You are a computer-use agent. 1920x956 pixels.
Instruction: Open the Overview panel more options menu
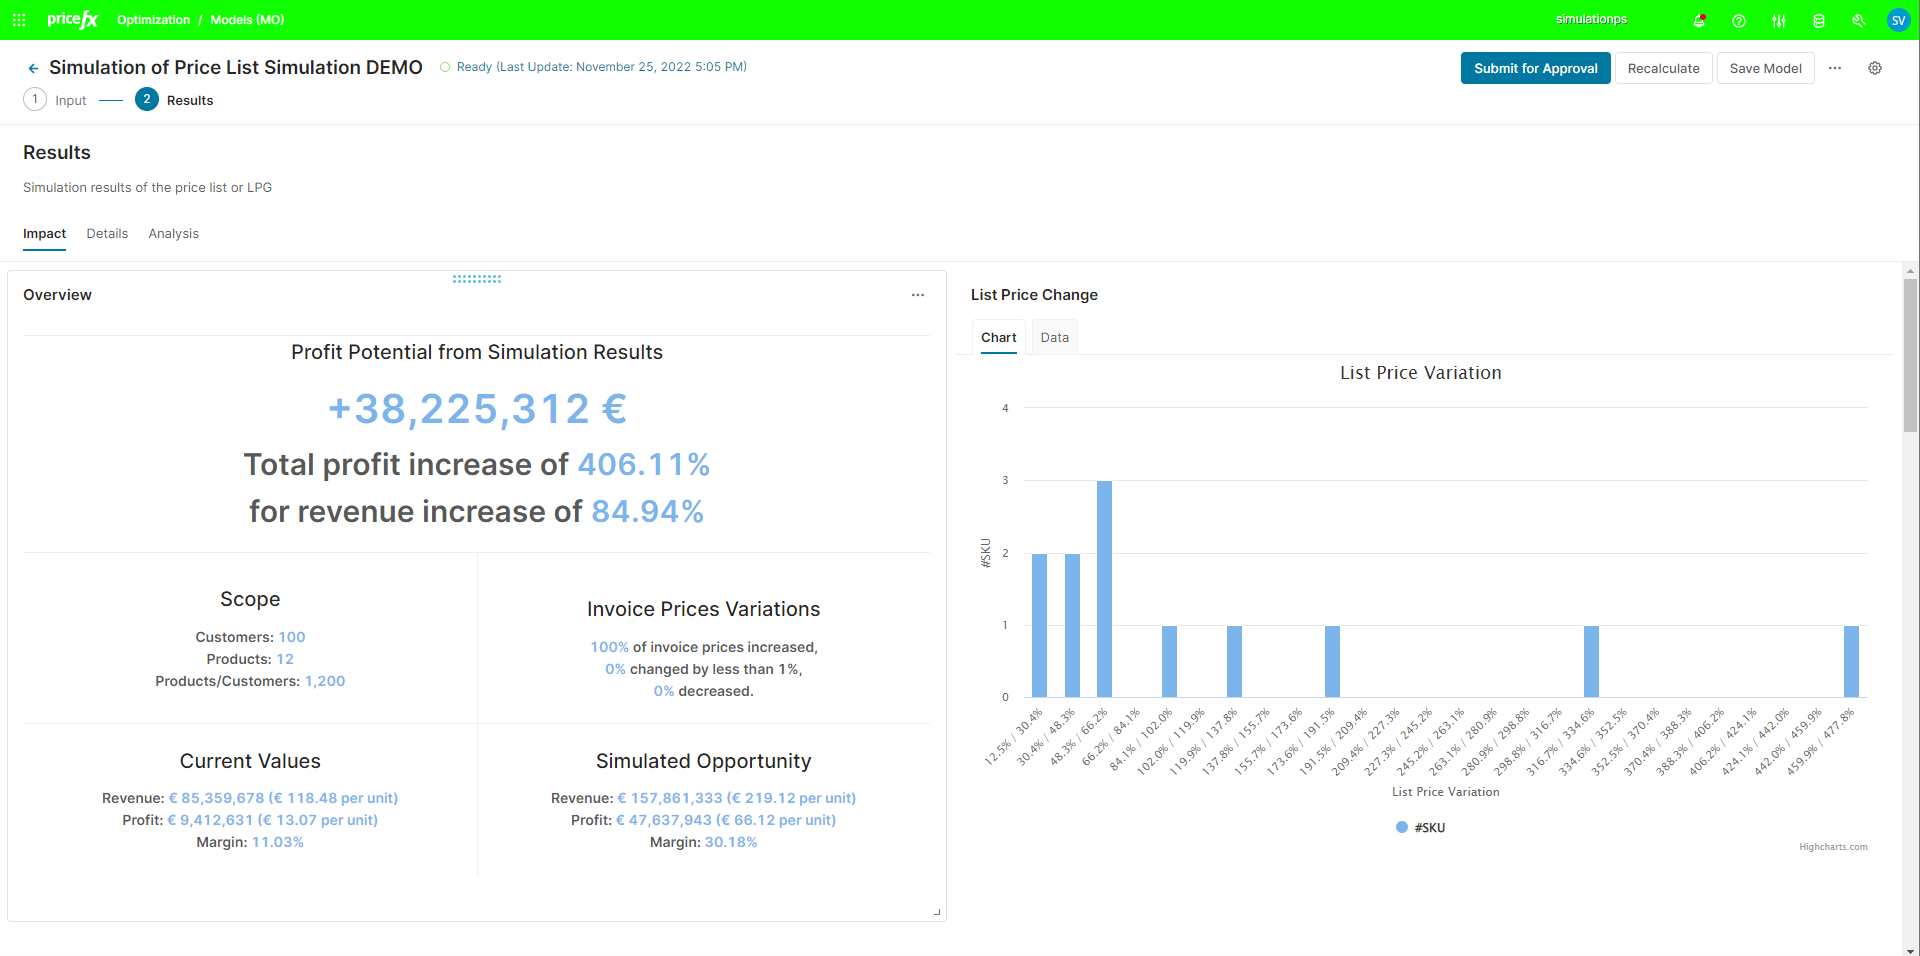[x=918, y=295]
